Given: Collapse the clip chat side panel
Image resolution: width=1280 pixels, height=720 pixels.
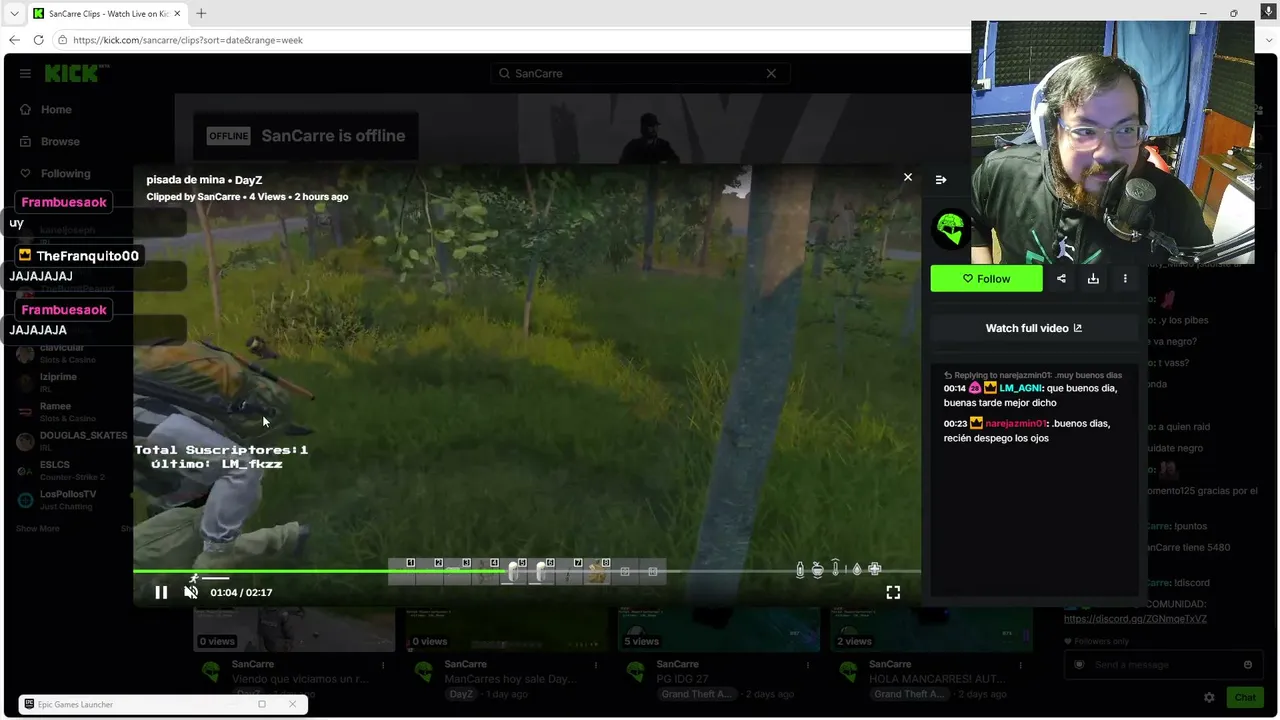Looking at the screenshot, I should tap(941, 180).
